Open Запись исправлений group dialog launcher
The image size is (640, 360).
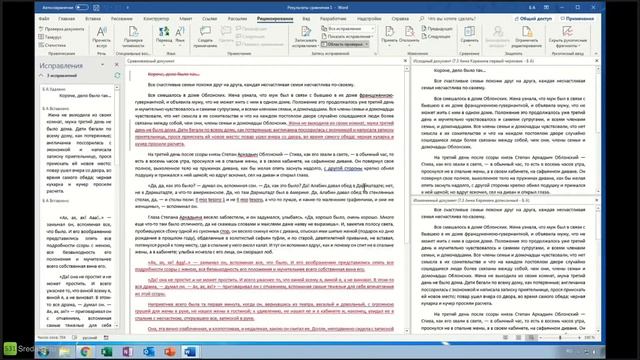point(376,53)
